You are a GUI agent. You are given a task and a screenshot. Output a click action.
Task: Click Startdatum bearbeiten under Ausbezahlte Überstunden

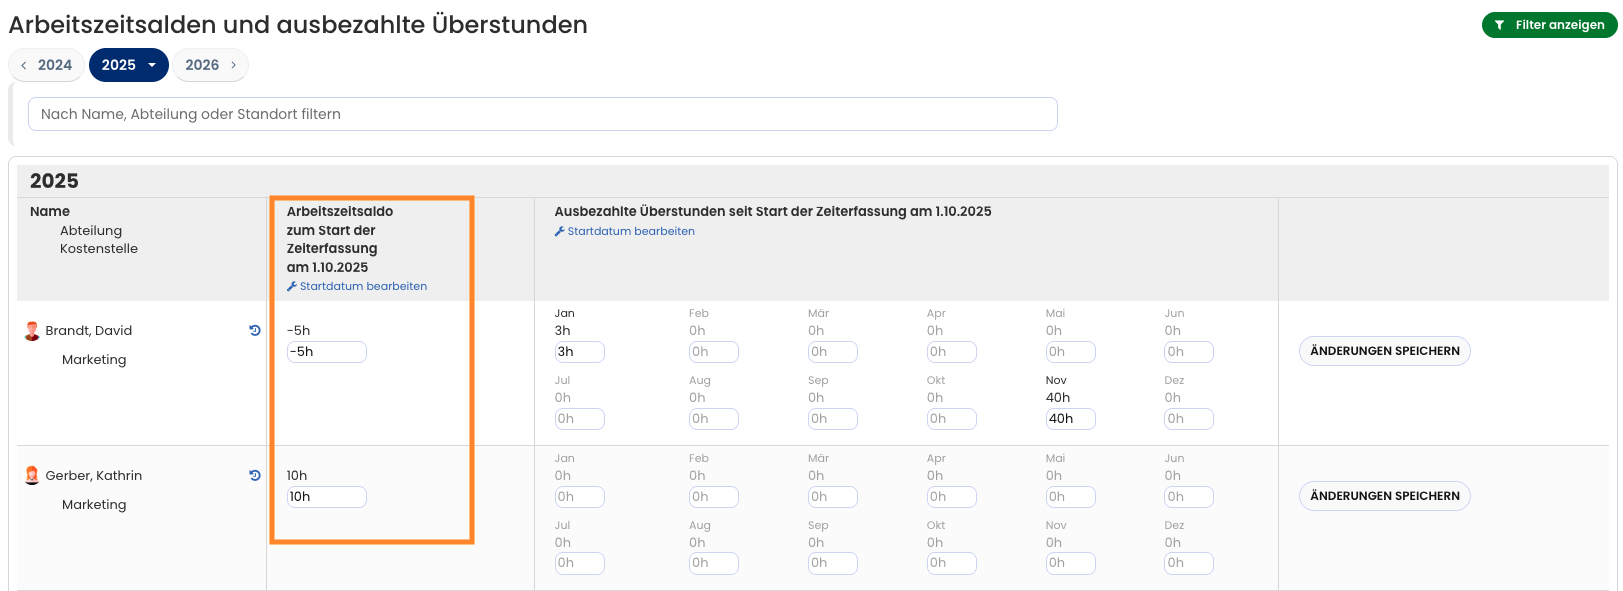pos(630,231)
